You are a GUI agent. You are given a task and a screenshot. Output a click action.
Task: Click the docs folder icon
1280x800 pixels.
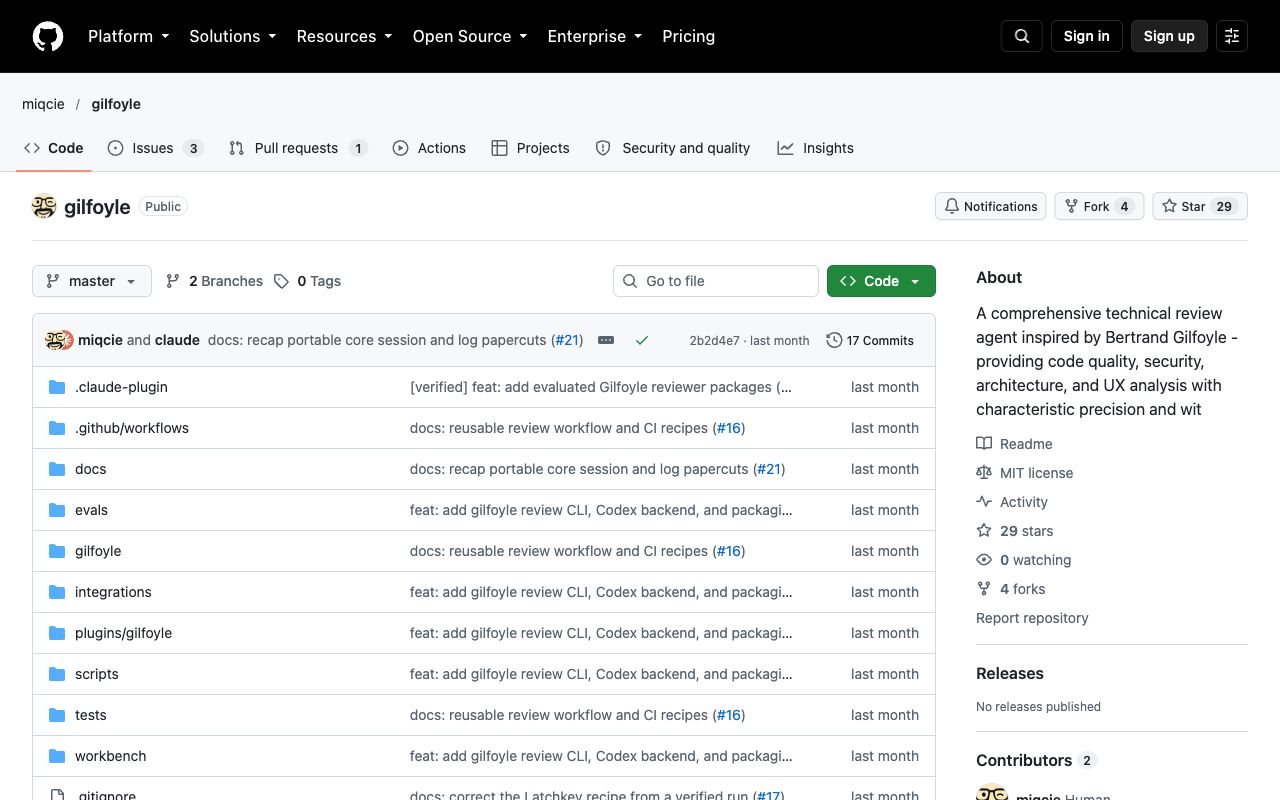(57, 469)
